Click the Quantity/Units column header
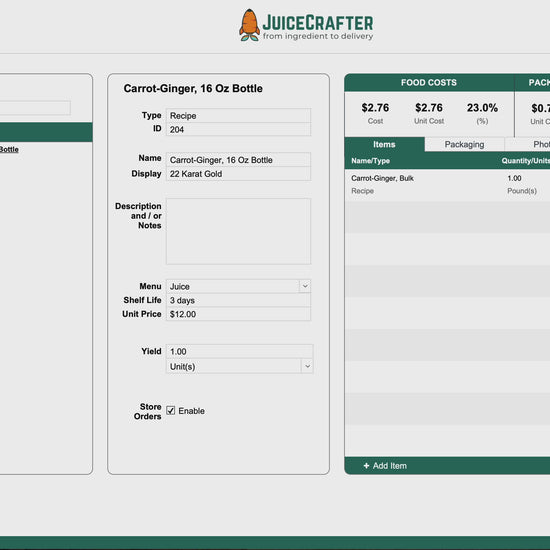The height and width of the screenshot is (550, 550). [525, 161]
